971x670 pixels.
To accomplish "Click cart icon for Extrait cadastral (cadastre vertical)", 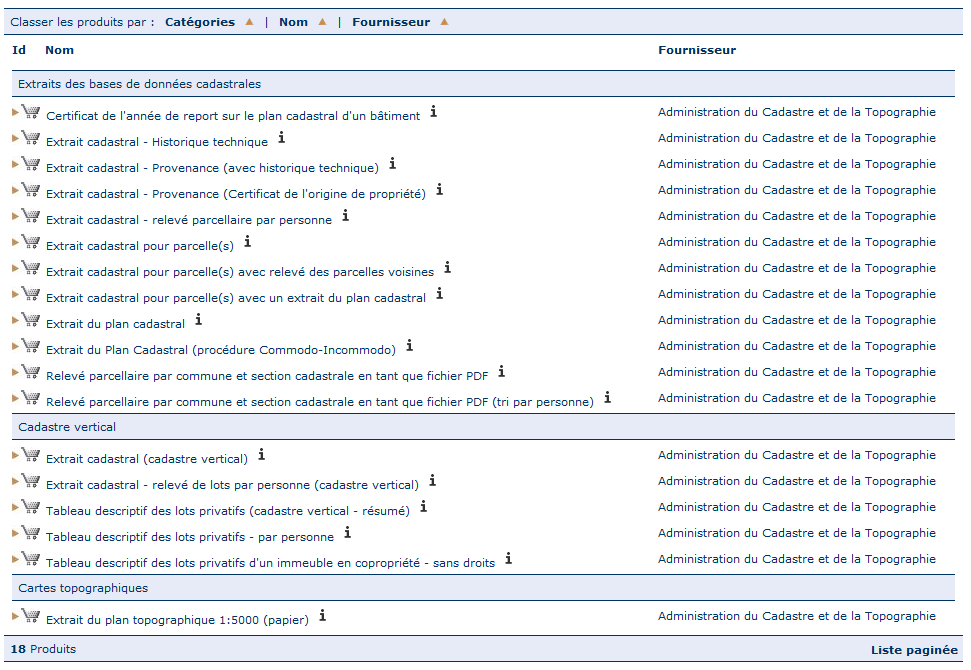I will (x=30, y=455).
